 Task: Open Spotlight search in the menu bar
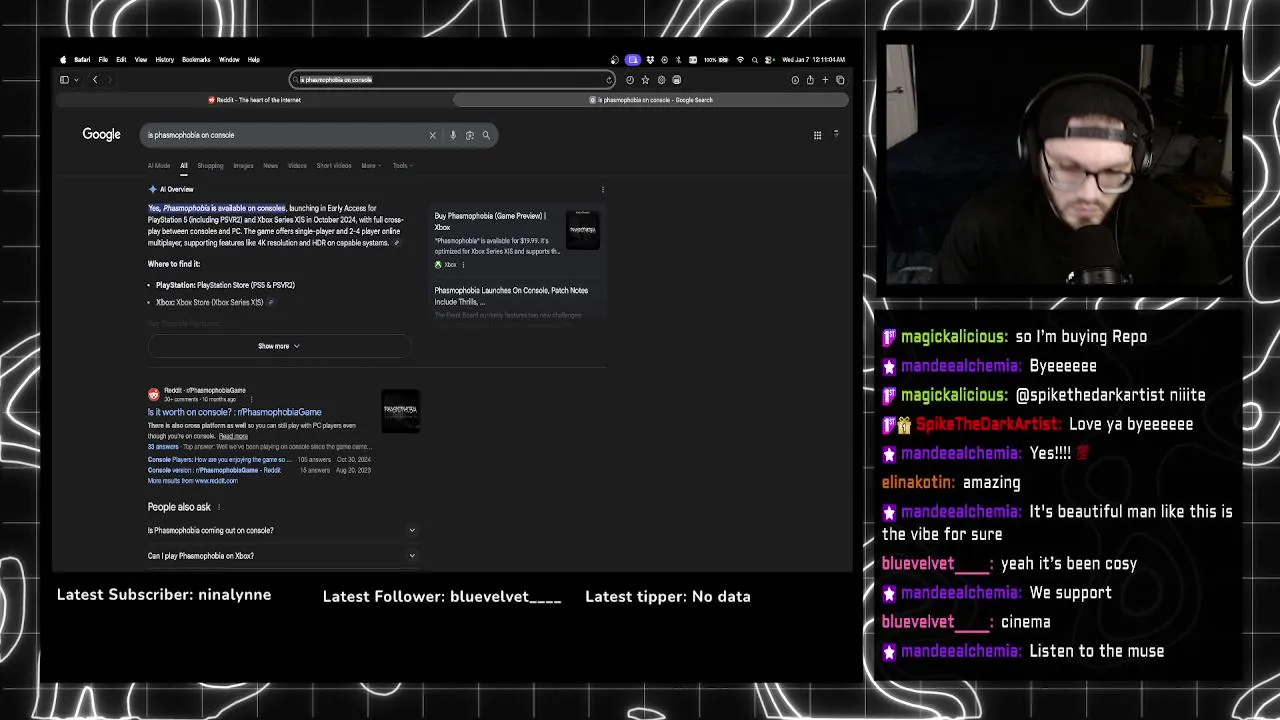pos(755,60)
